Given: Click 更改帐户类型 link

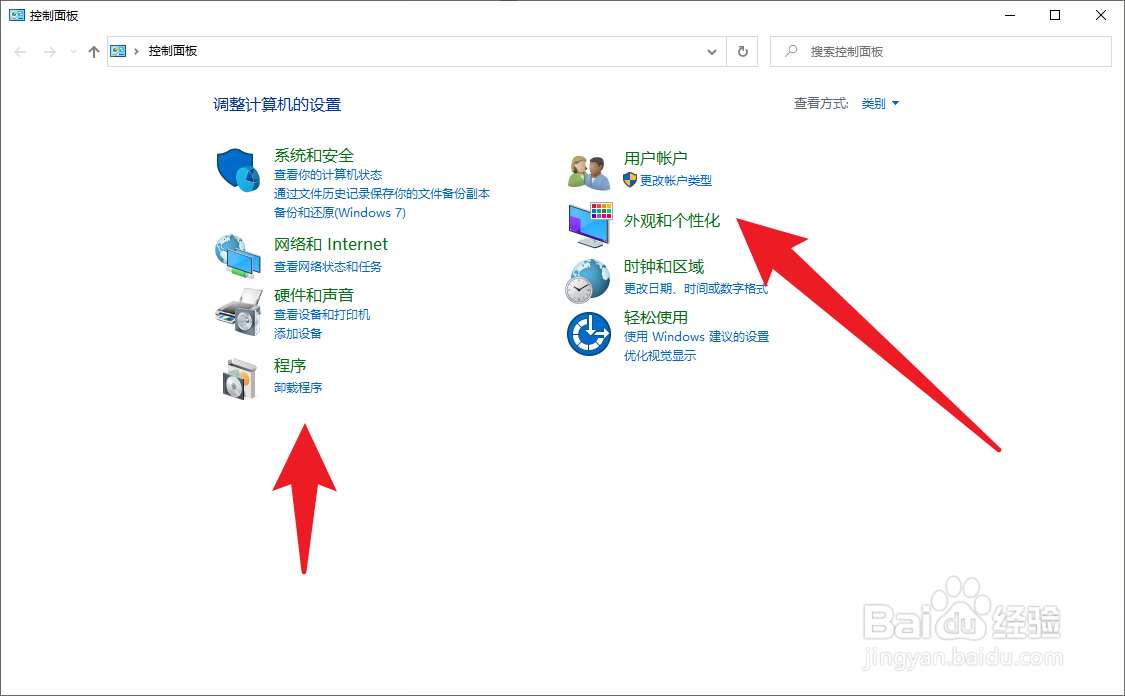Looking at the screenshot, I should pos(676,180).
